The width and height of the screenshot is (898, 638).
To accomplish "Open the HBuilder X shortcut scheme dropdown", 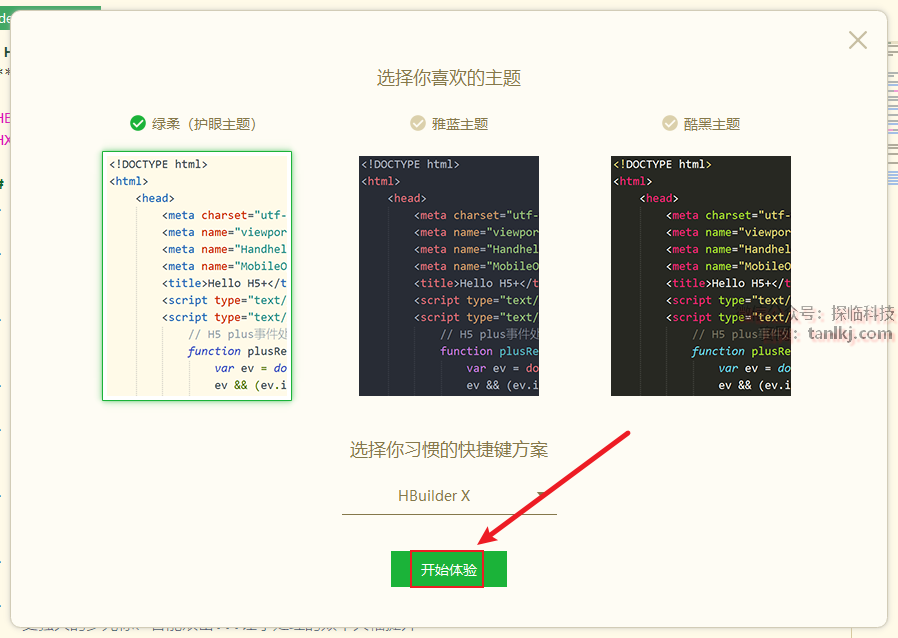I will click(x=448, y=496).
